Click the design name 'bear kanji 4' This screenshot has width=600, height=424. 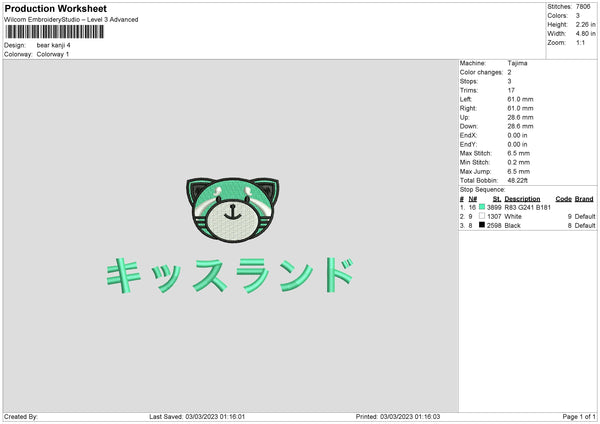point(54,45)
